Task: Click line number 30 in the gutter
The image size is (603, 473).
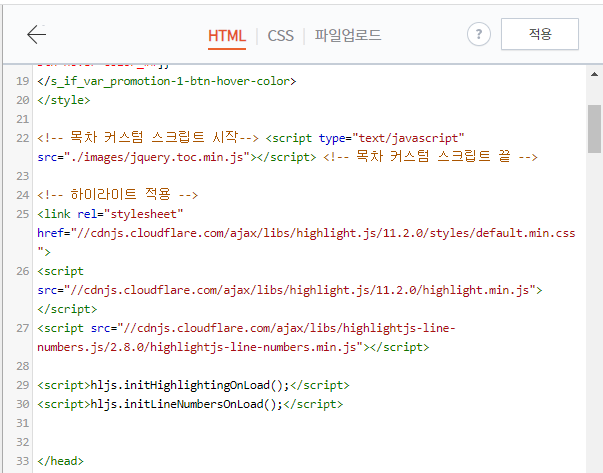Action: coord(23,404)
